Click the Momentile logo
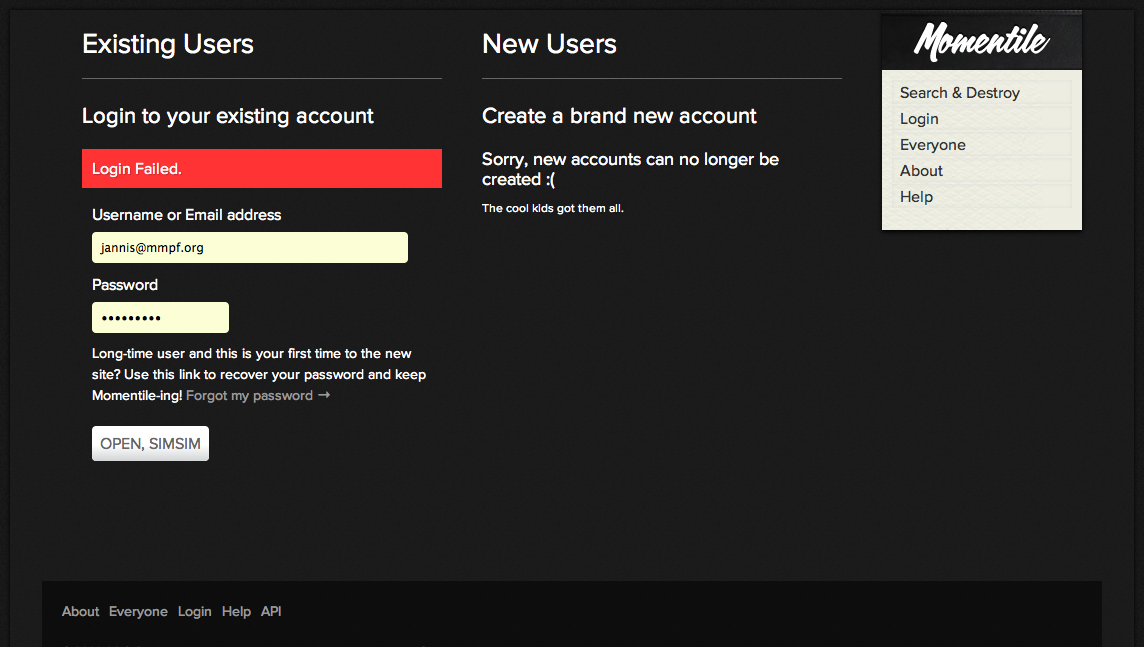Screen dimensions: 1144x647 [x=981, y=41]
